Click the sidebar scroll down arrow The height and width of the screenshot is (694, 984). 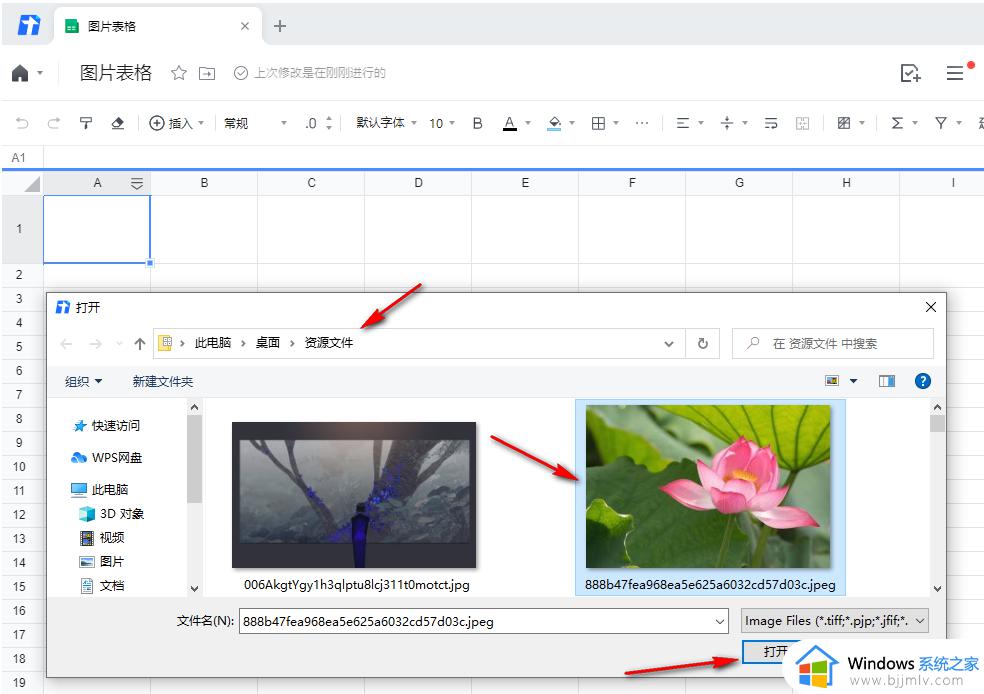tap(195, 589)
